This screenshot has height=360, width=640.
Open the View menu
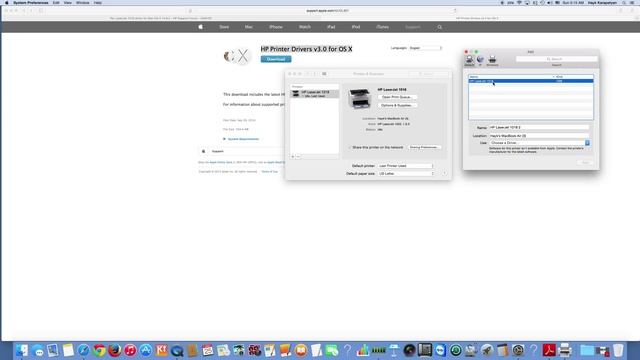pyautogui.click(x=68, y=3)
